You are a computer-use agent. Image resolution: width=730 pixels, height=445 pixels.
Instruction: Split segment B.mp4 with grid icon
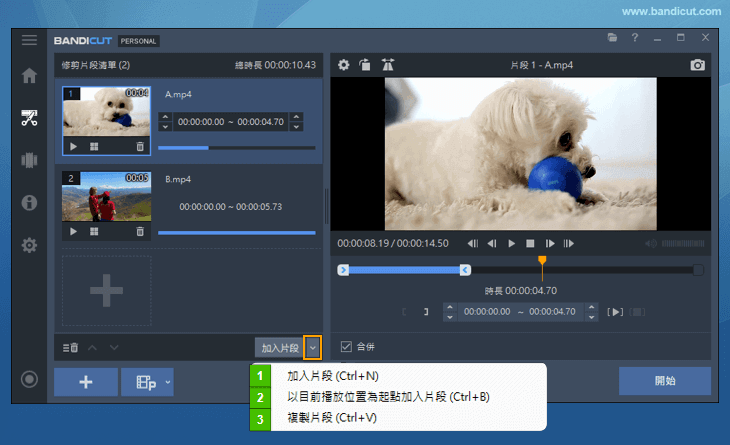94,231
